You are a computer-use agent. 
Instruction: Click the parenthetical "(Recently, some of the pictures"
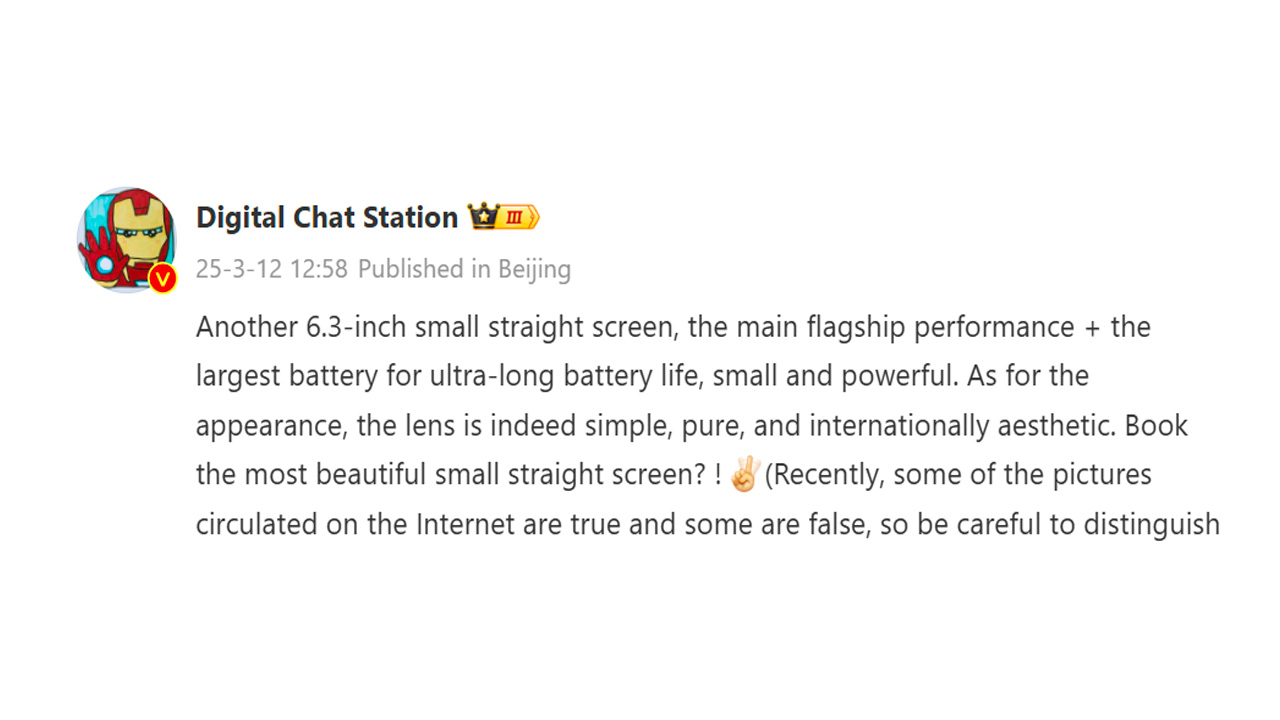(958, 474)
